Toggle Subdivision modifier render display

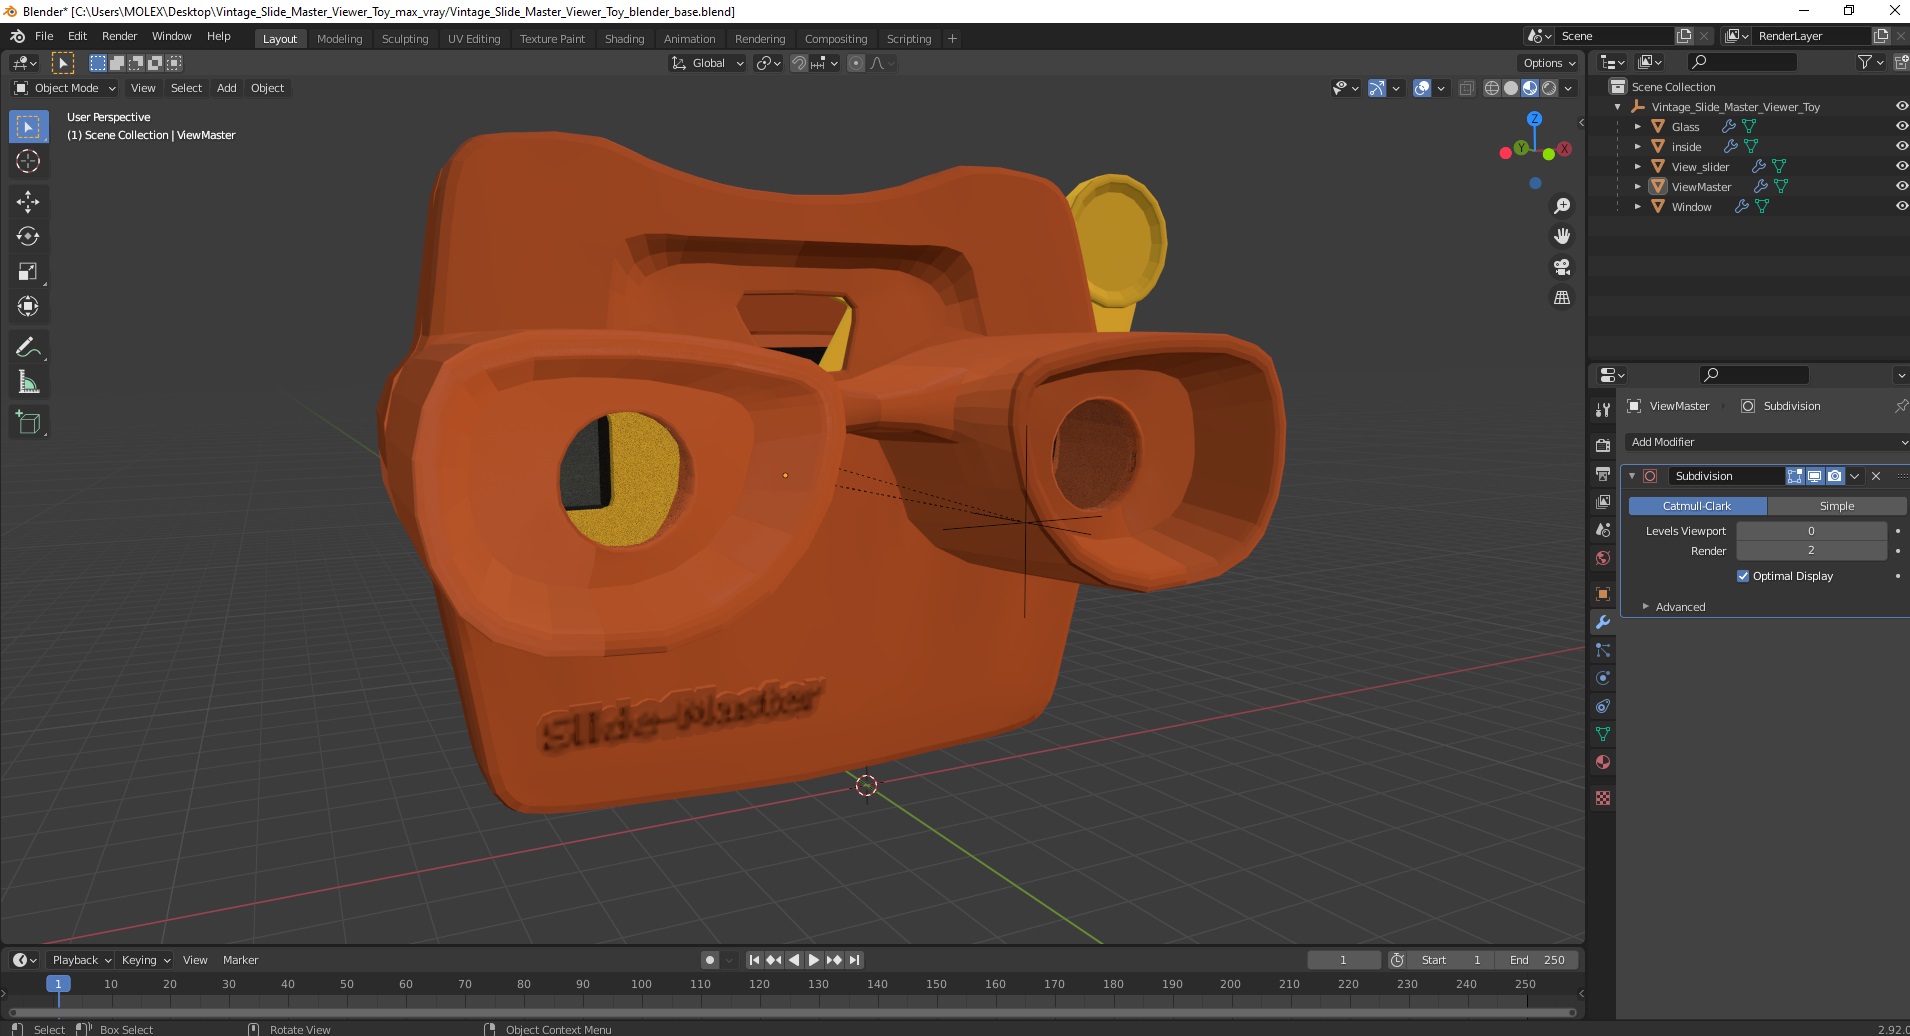(1835, 476)
